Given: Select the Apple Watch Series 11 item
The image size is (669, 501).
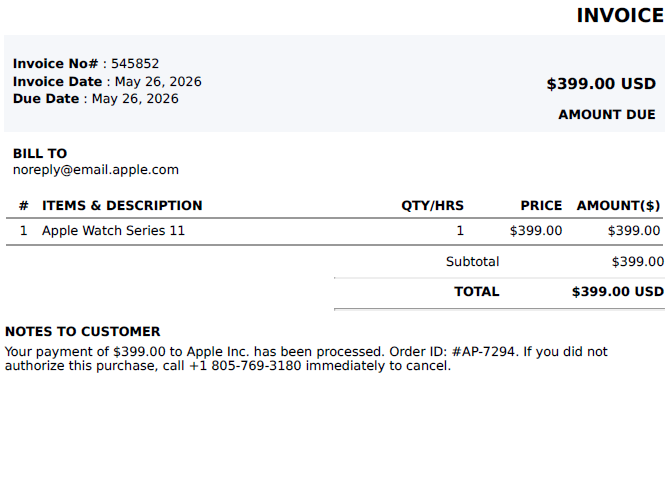Looking at the screenshot, I should coord(113,231).
